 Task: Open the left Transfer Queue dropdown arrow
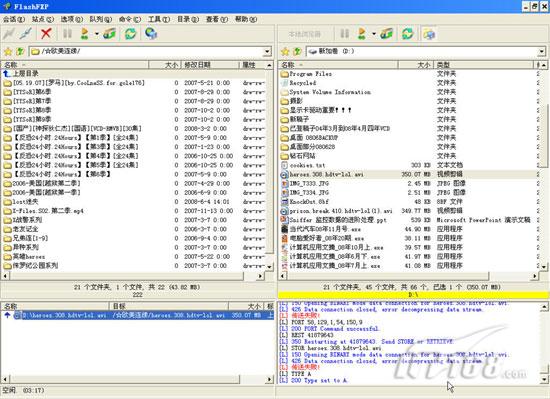point(96,34)
